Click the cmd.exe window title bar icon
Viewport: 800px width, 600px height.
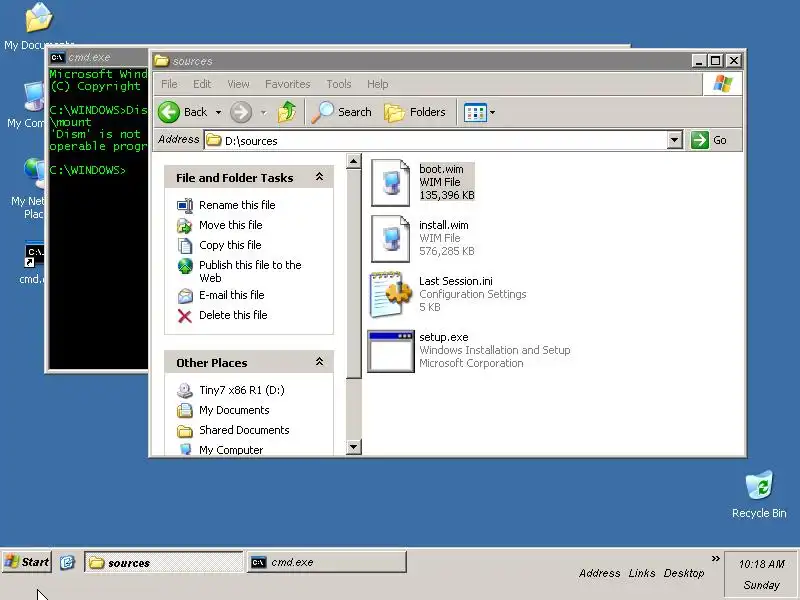[x=57, y=57]
